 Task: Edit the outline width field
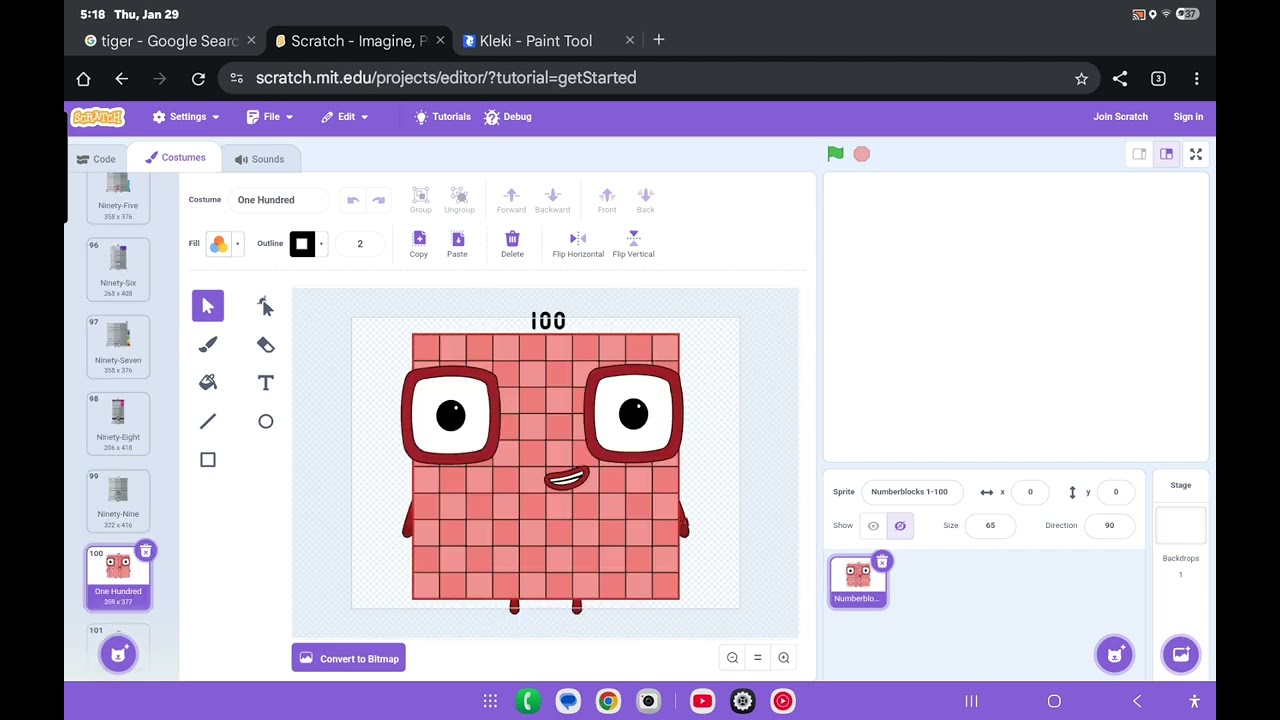click(x=360, y=244)
